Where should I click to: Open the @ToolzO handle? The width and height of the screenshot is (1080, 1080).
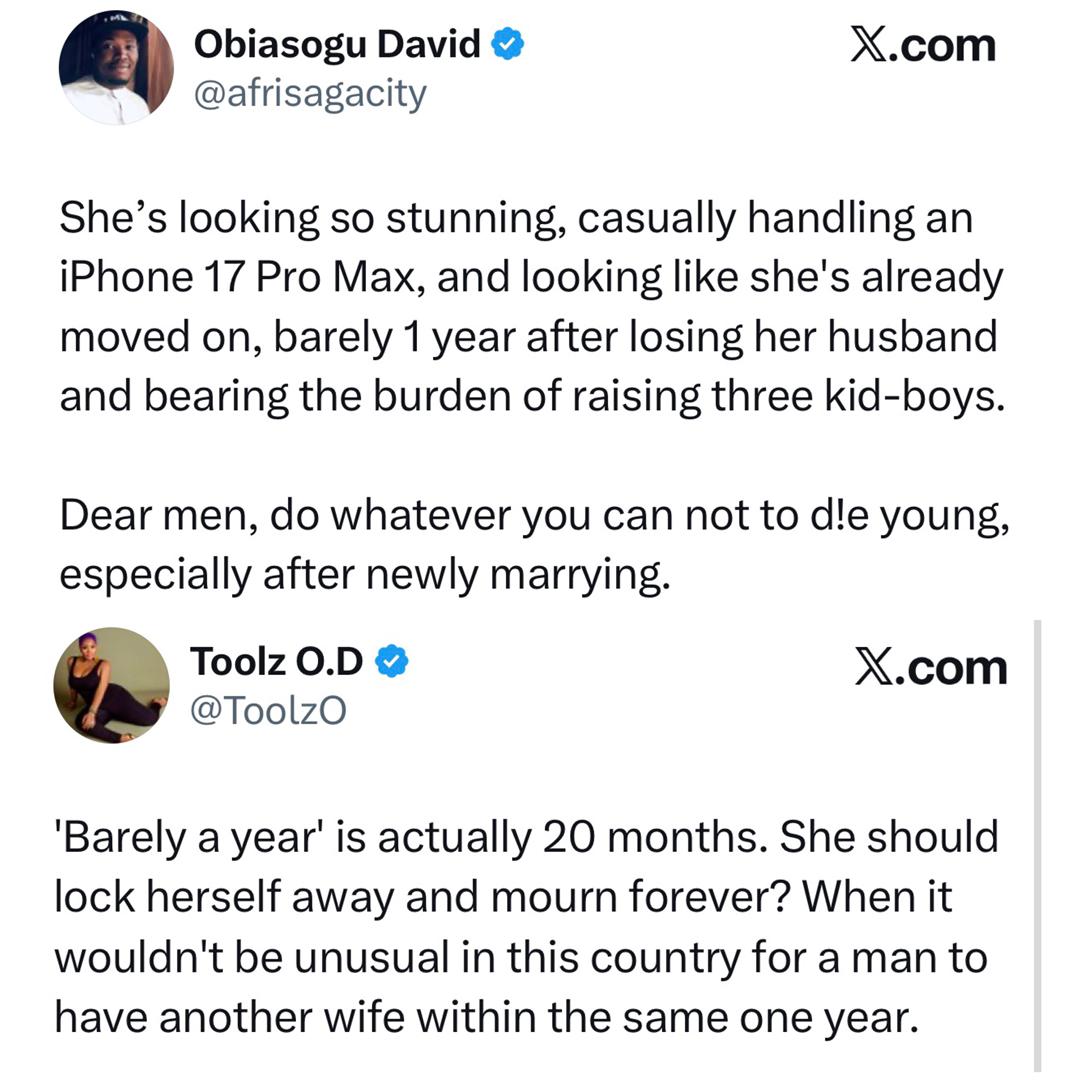(x=268, y=709)
